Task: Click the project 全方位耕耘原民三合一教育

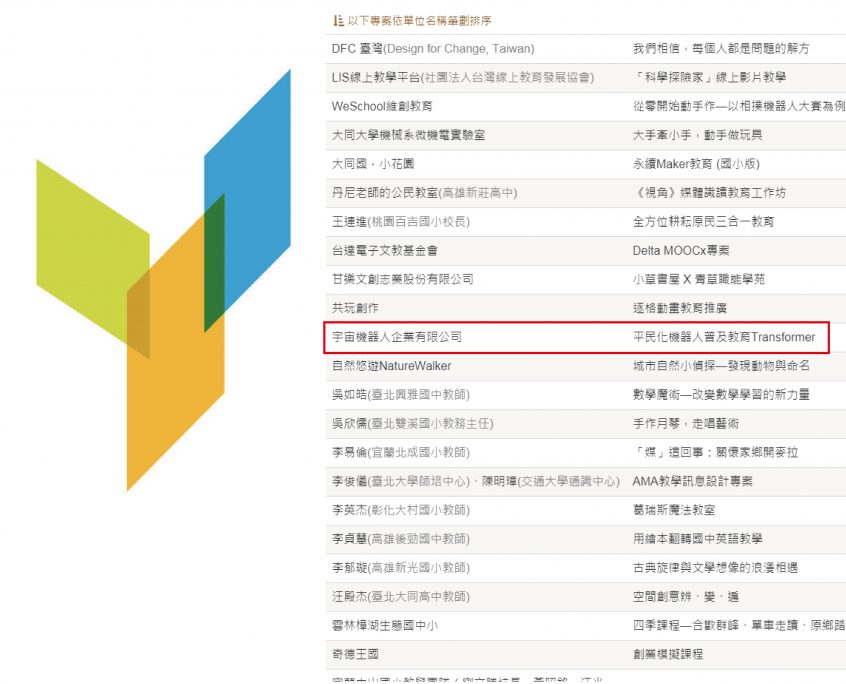Action: [703, 222]
